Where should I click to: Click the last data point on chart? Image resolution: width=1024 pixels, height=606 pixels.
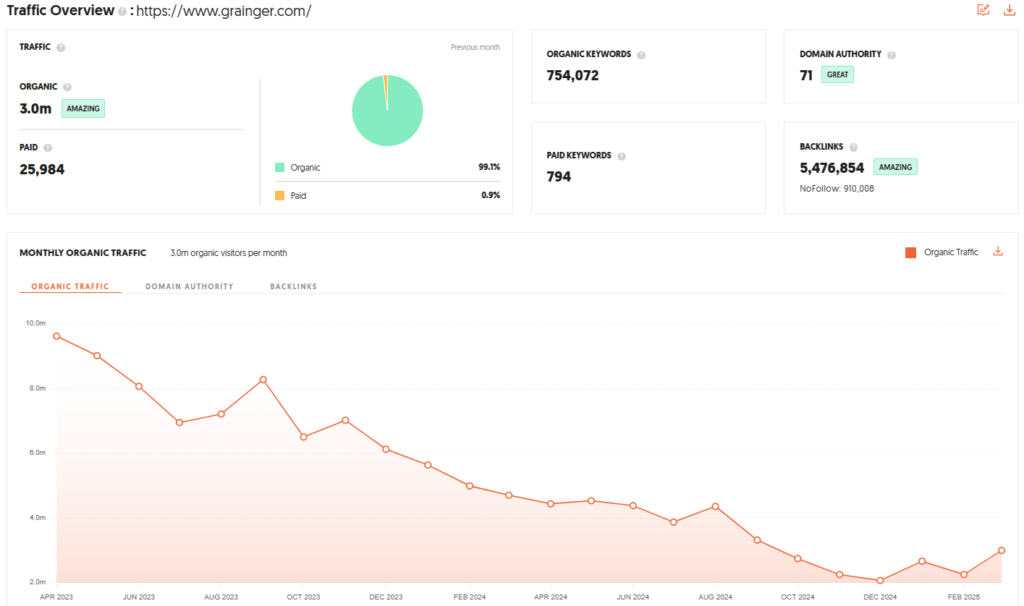pyautogui.click(x=1001, y=550)
